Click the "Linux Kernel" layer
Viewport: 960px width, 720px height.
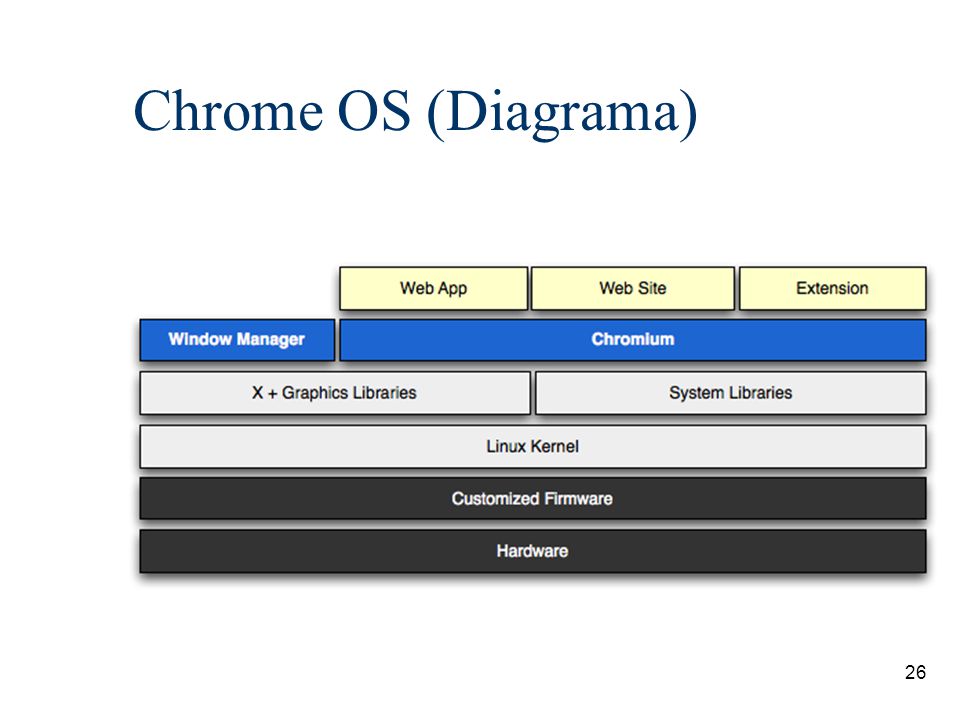(x=533, y=447)
